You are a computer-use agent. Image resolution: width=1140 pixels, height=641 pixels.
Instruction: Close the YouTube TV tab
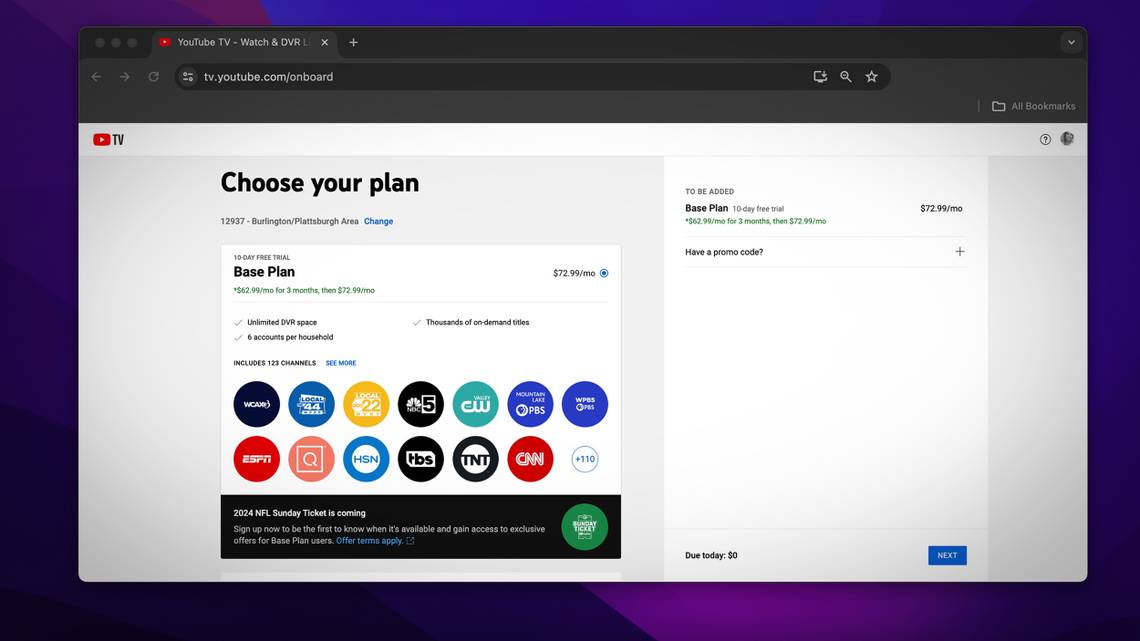point(324,42)
